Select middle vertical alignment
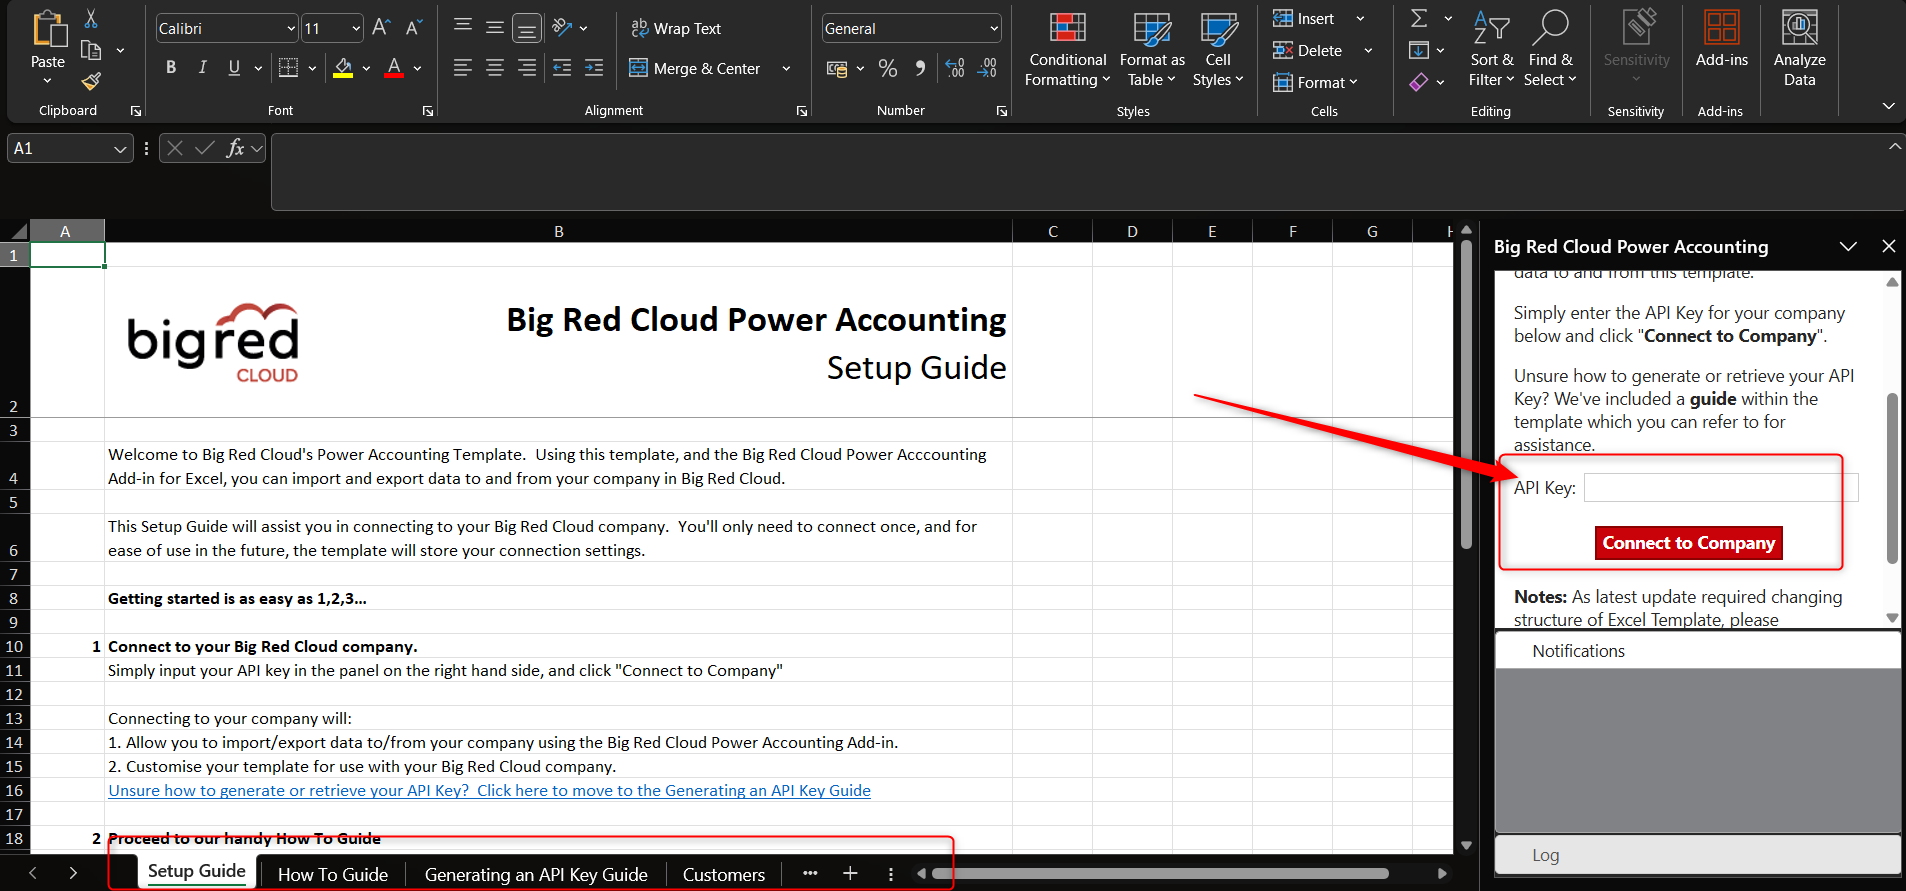 pos(495,27)
